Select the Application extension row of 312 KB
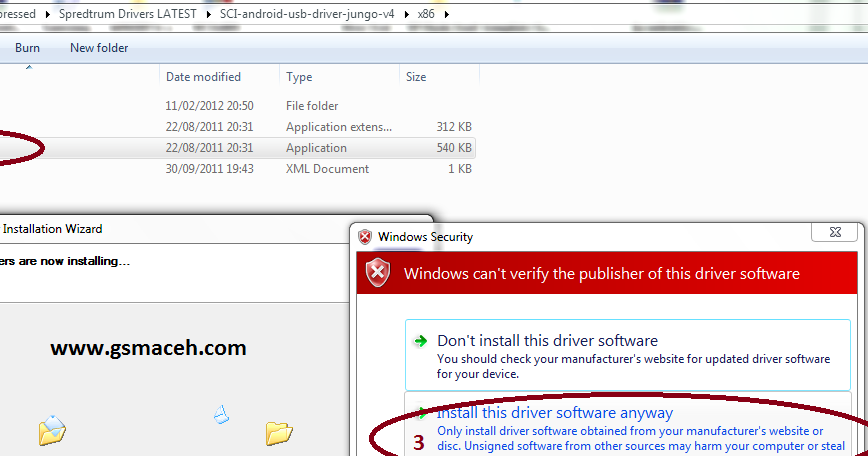The image size is (868, 456). point(237,127)
